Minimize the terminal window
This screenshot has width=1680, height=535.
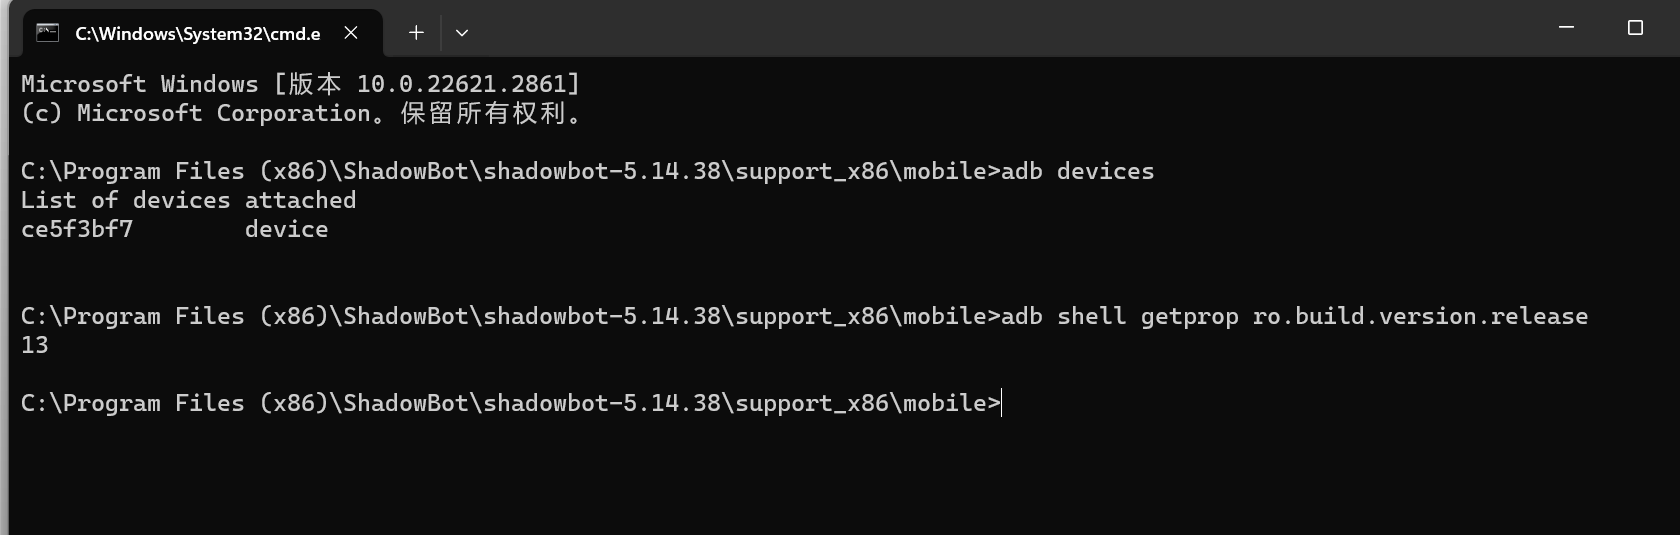[x=1566, y=28]
